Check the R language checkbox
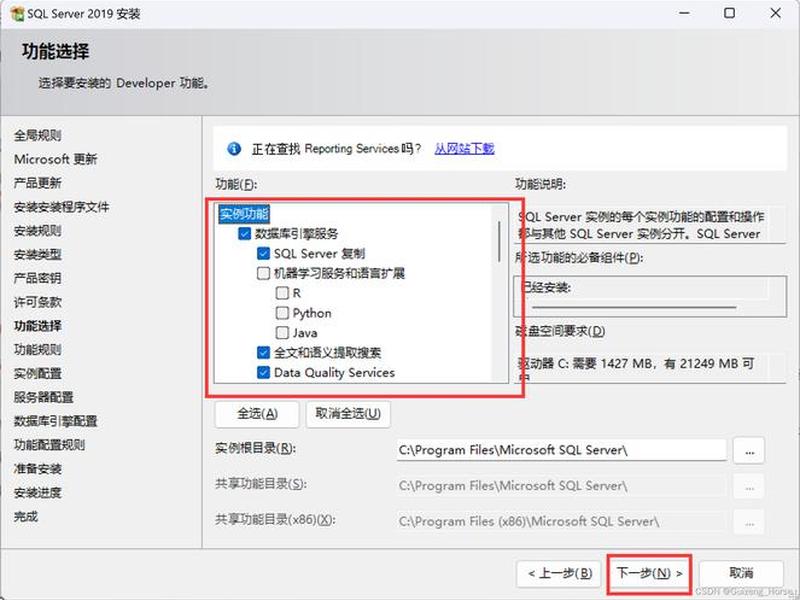 (x=282, y=293)
